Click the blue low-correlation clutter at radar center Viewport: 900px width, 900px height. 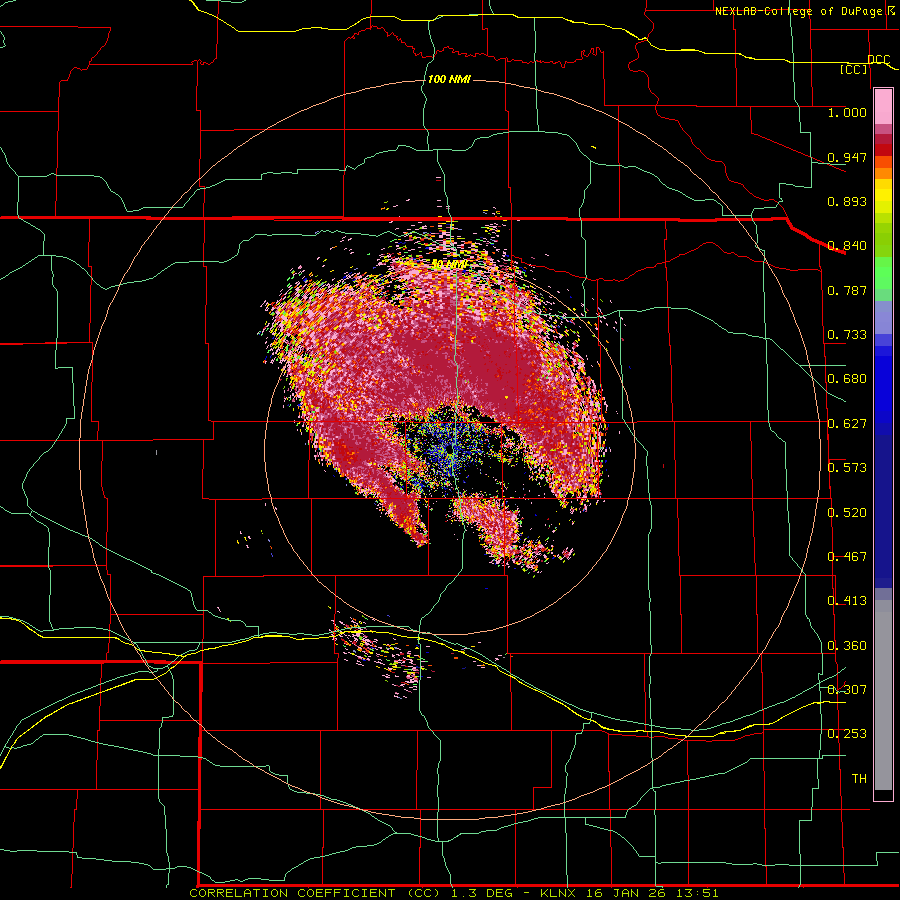(452, 449)
